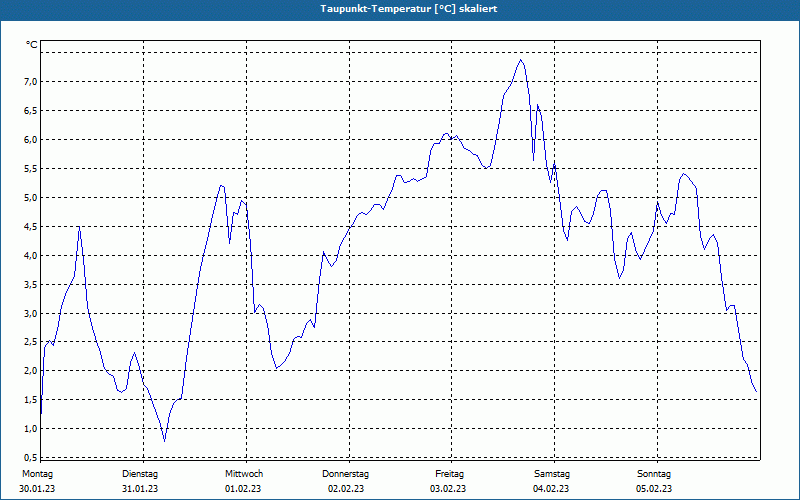Click the chart title 'Taupunkt-Temperatur [°C] skaliert'

click(x=409, y=9)
